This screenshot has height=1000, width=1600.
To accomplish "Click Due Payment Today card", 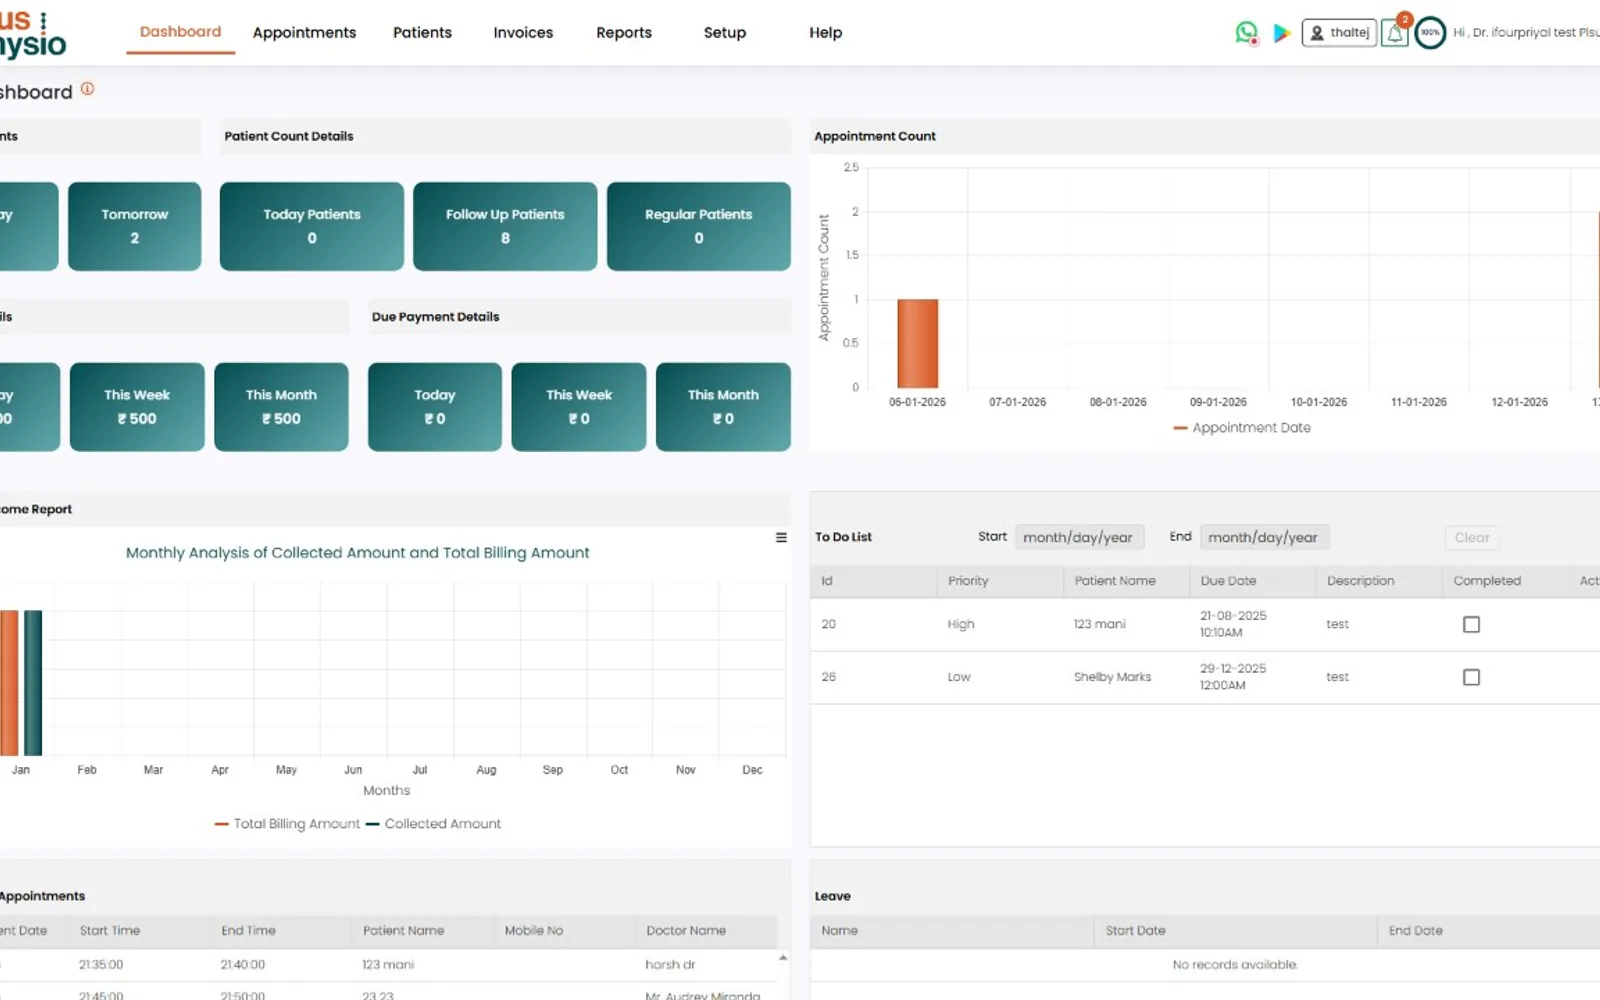I will pos(435,407).
